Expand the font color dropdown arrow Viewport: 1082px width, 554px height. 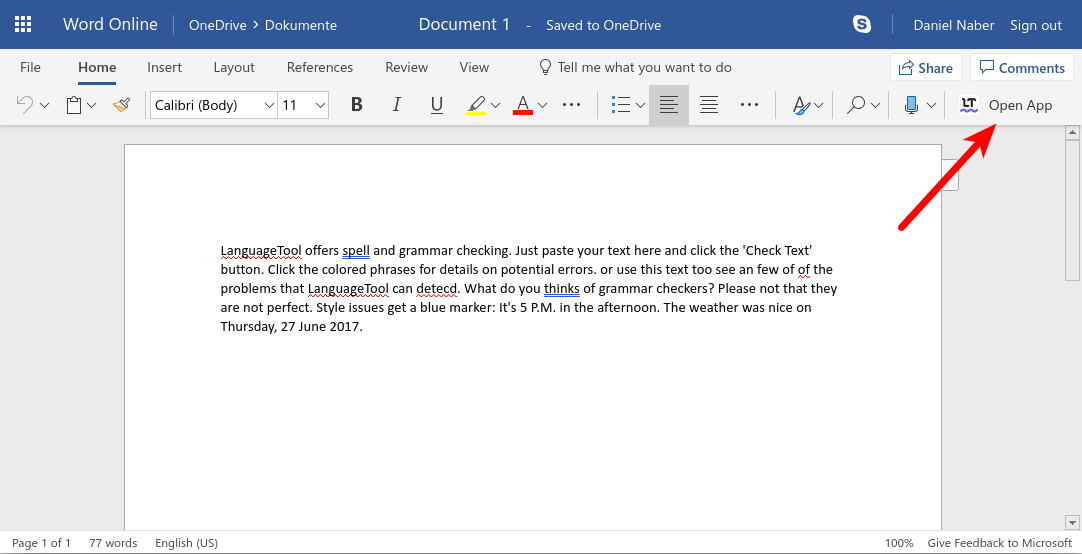[x=542, y=106]
